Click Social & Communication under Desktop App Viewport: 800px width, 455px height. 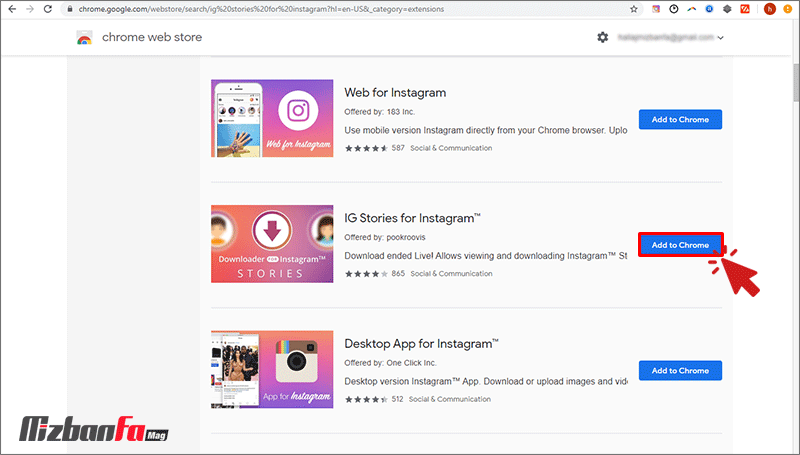point(450,399)
